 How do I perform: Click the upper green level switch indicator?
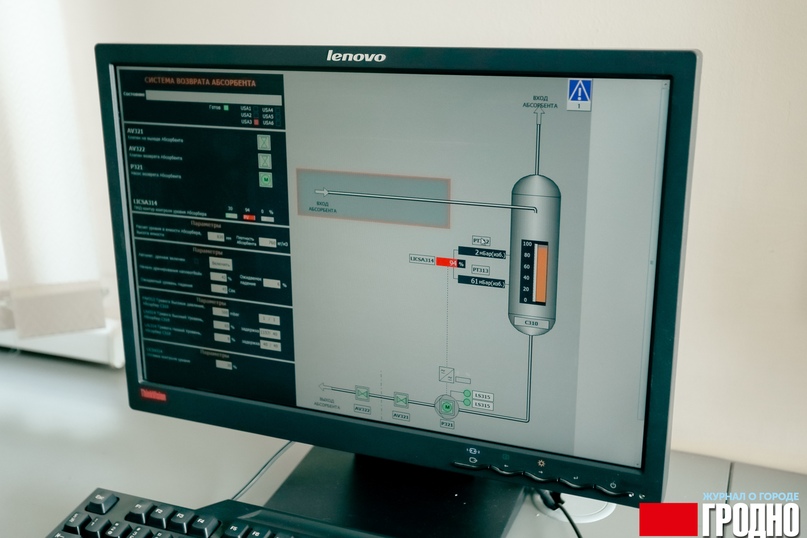[x=467, y=393]
